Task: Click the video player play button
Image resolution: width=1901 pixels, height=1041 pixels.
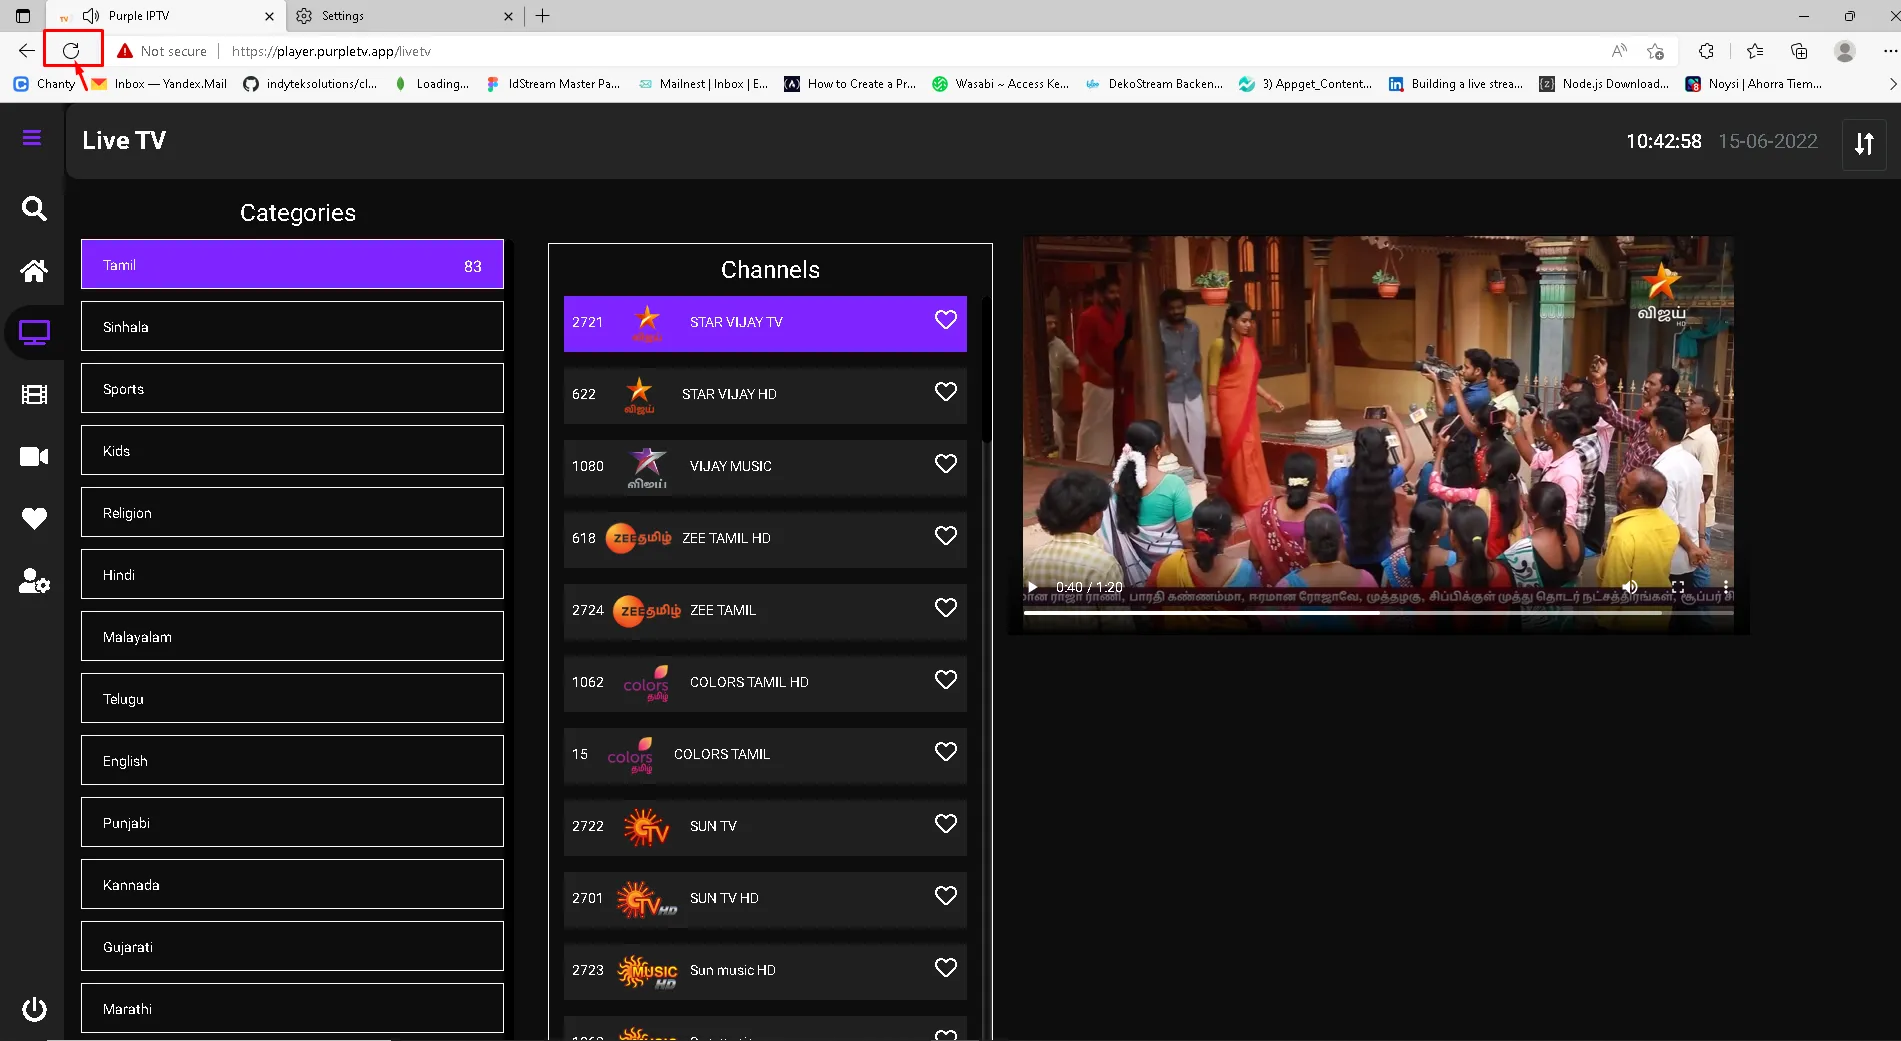Action: (x=1033, y=587)
